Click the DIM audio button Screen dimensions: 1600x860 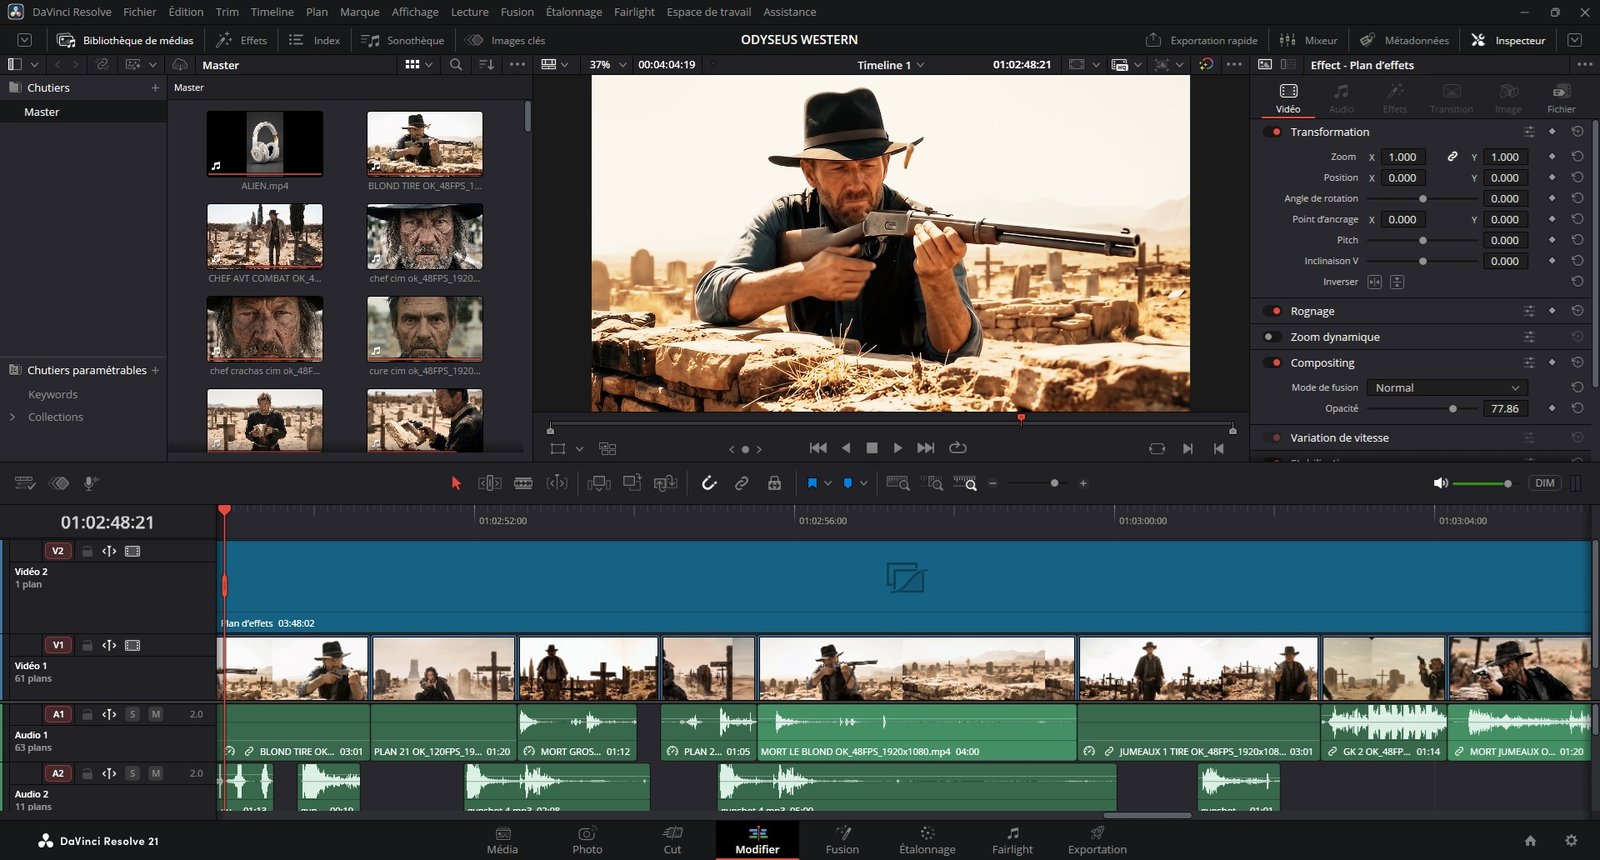pyautogui.click(x=1545, y=483)
